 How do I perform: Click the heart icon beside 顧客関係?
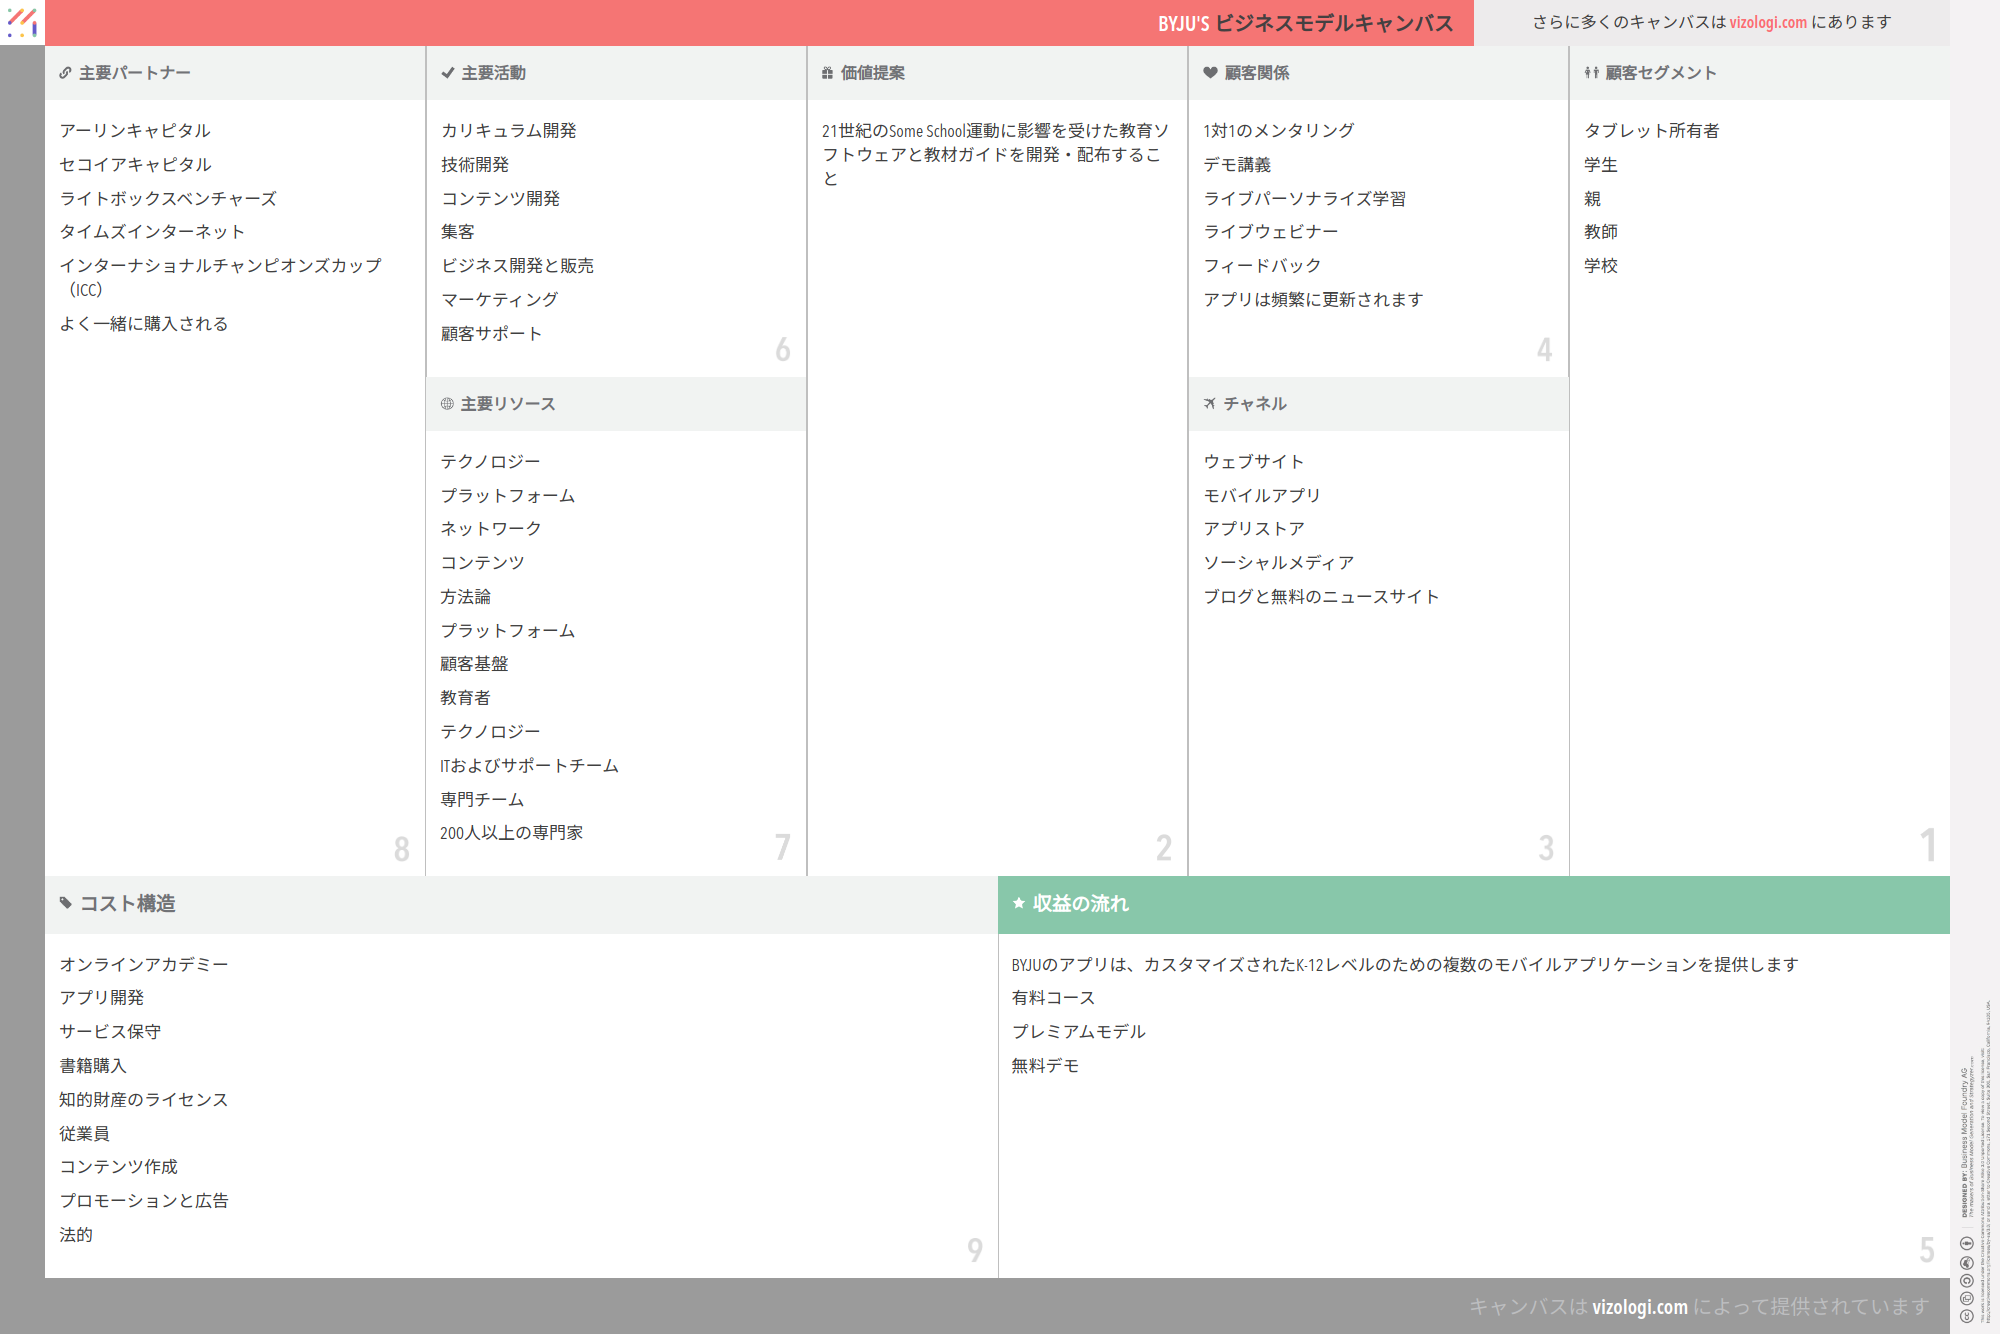1210,73
